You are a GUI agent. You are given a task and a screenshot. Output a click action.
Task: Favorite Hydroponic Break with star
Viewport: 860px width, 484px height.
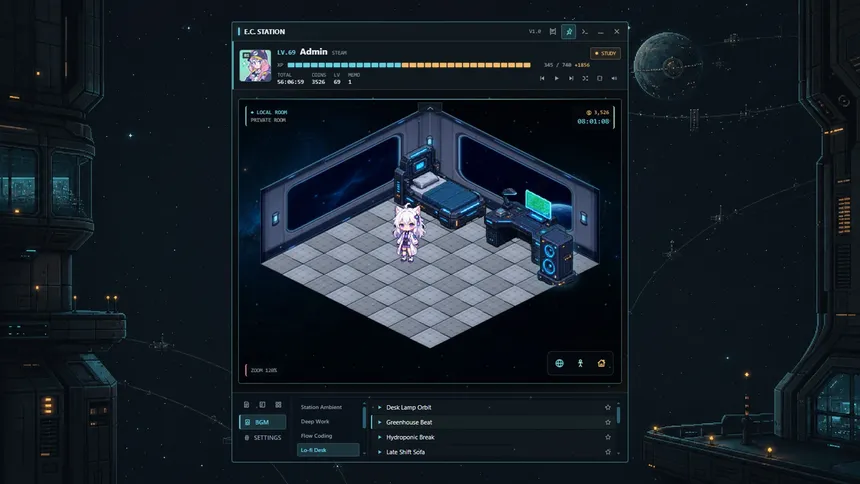click(x=608, y=437)
